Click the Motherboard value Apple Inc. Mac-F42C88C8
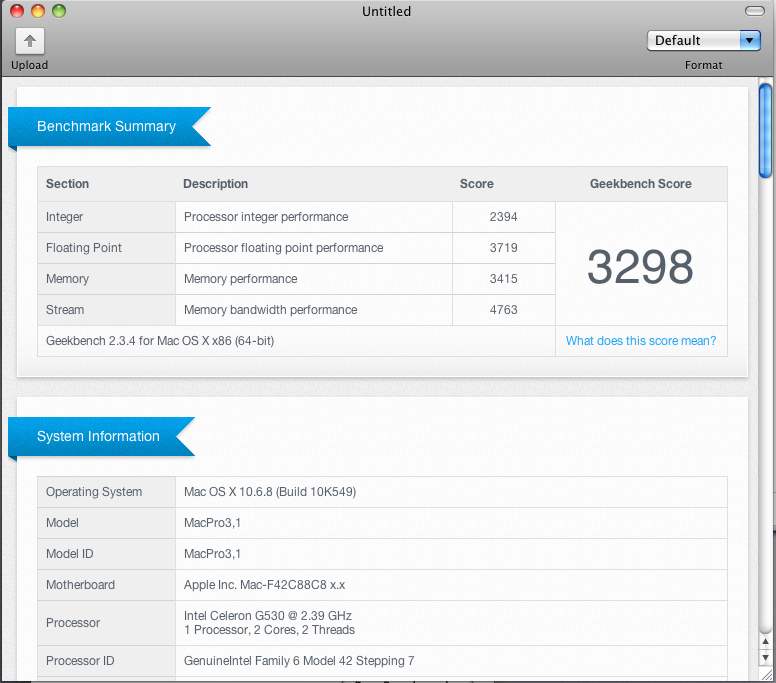Screen dimensions: 776x683 click(264, 585)
